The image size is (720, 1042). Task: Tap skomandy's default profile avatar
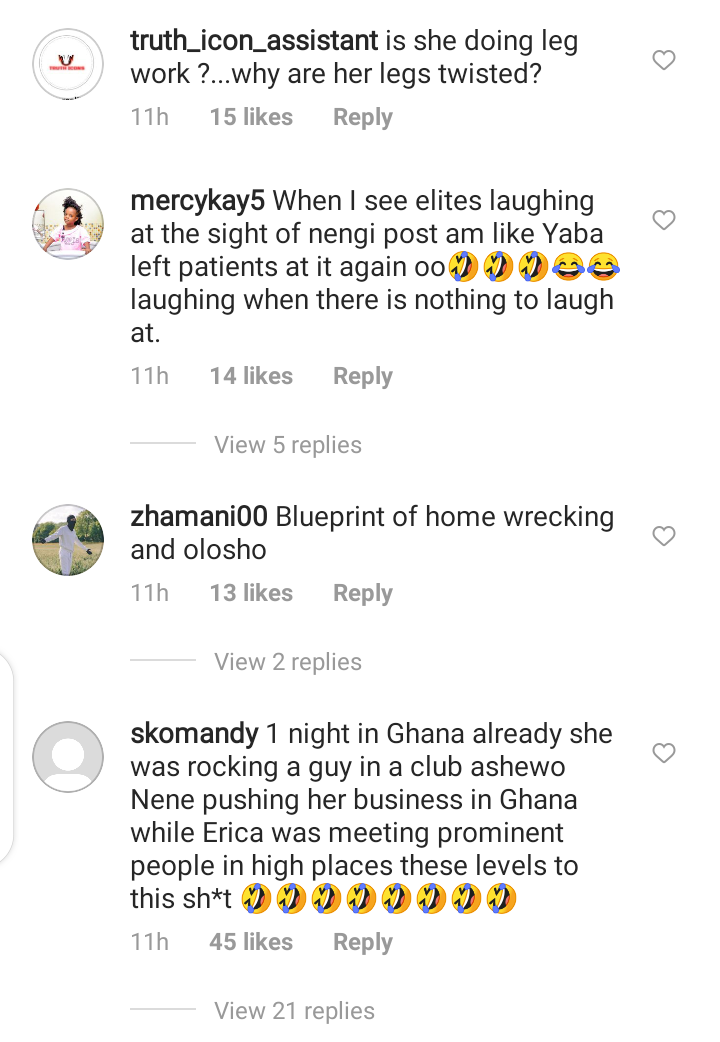point(68,756)
